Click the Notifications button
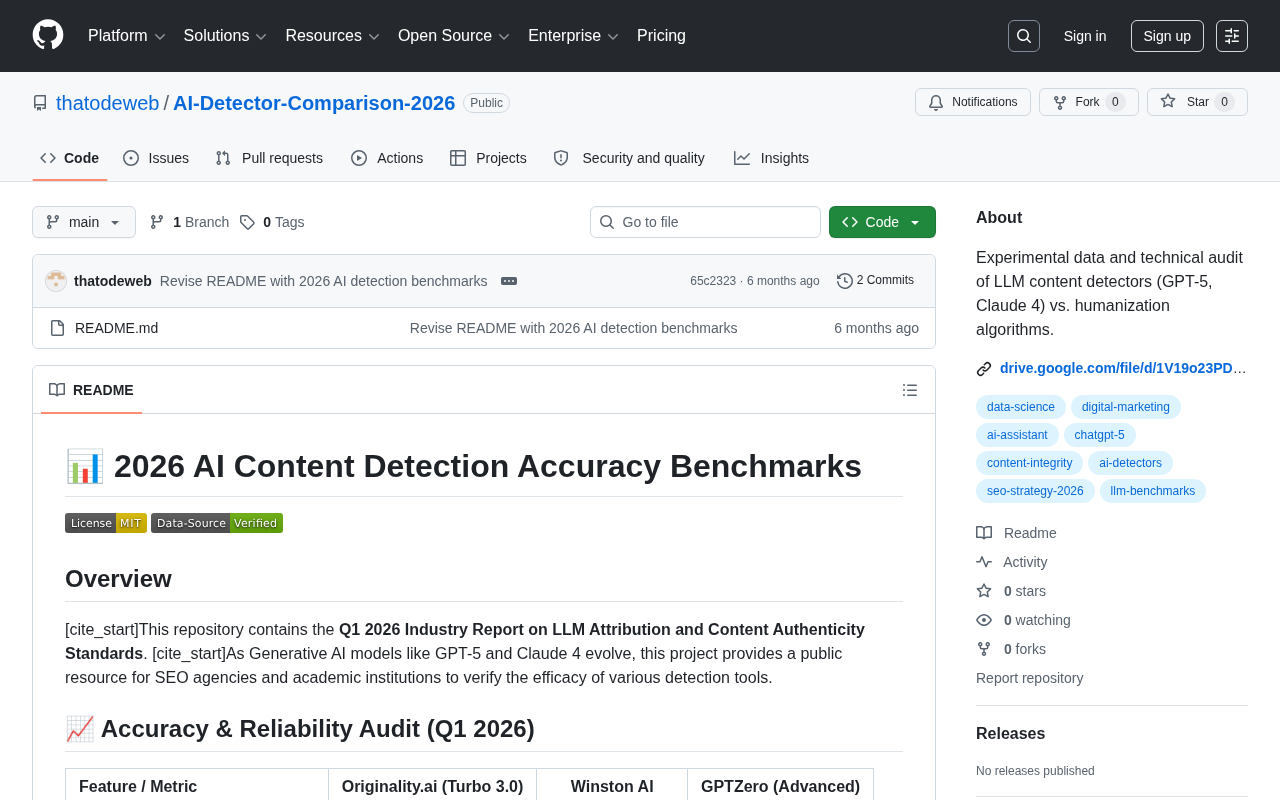Viewport: 1280px width, 800px height. coord(973,102)
